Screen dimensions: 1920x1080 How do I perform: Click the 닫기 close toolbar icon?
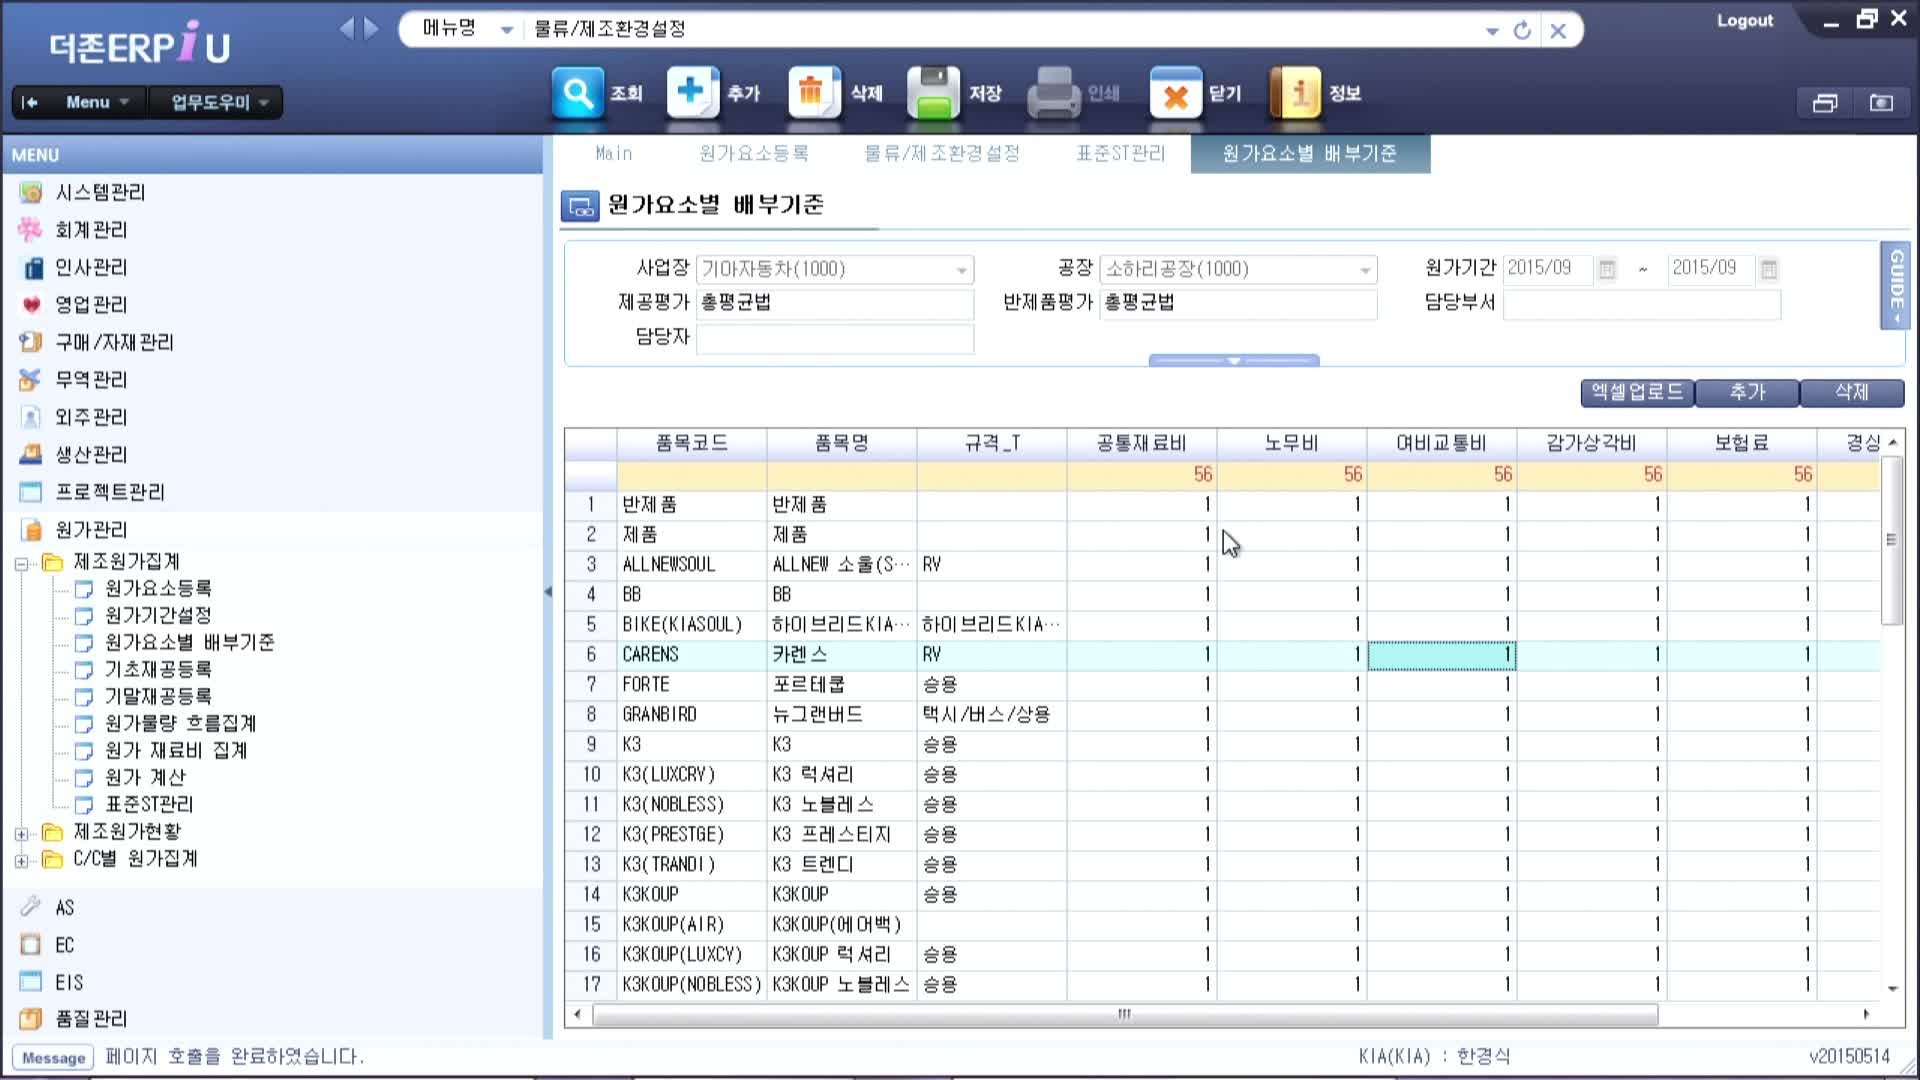tap(1175, 93)
